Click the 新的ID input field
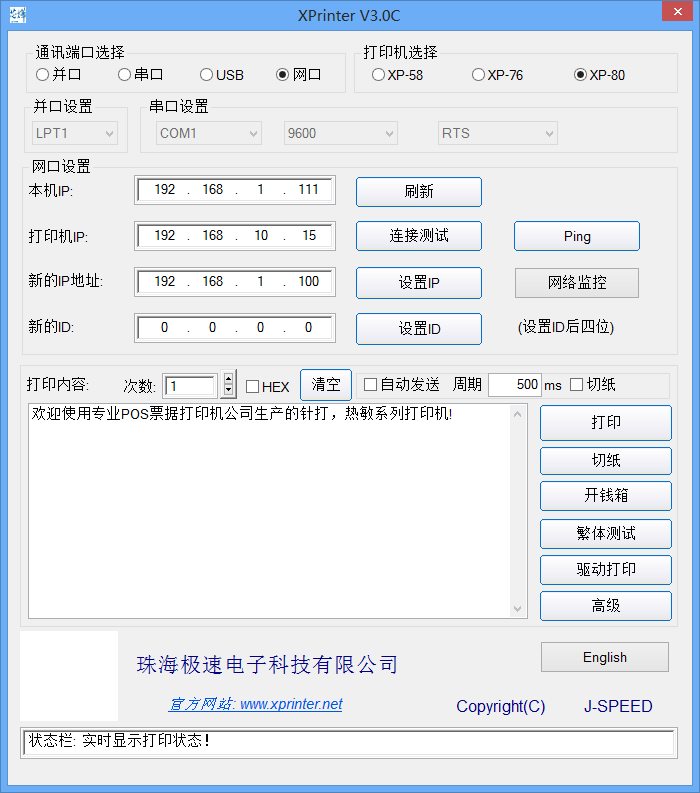The width and height of the screenshot is (700, 793). (235, 328)
